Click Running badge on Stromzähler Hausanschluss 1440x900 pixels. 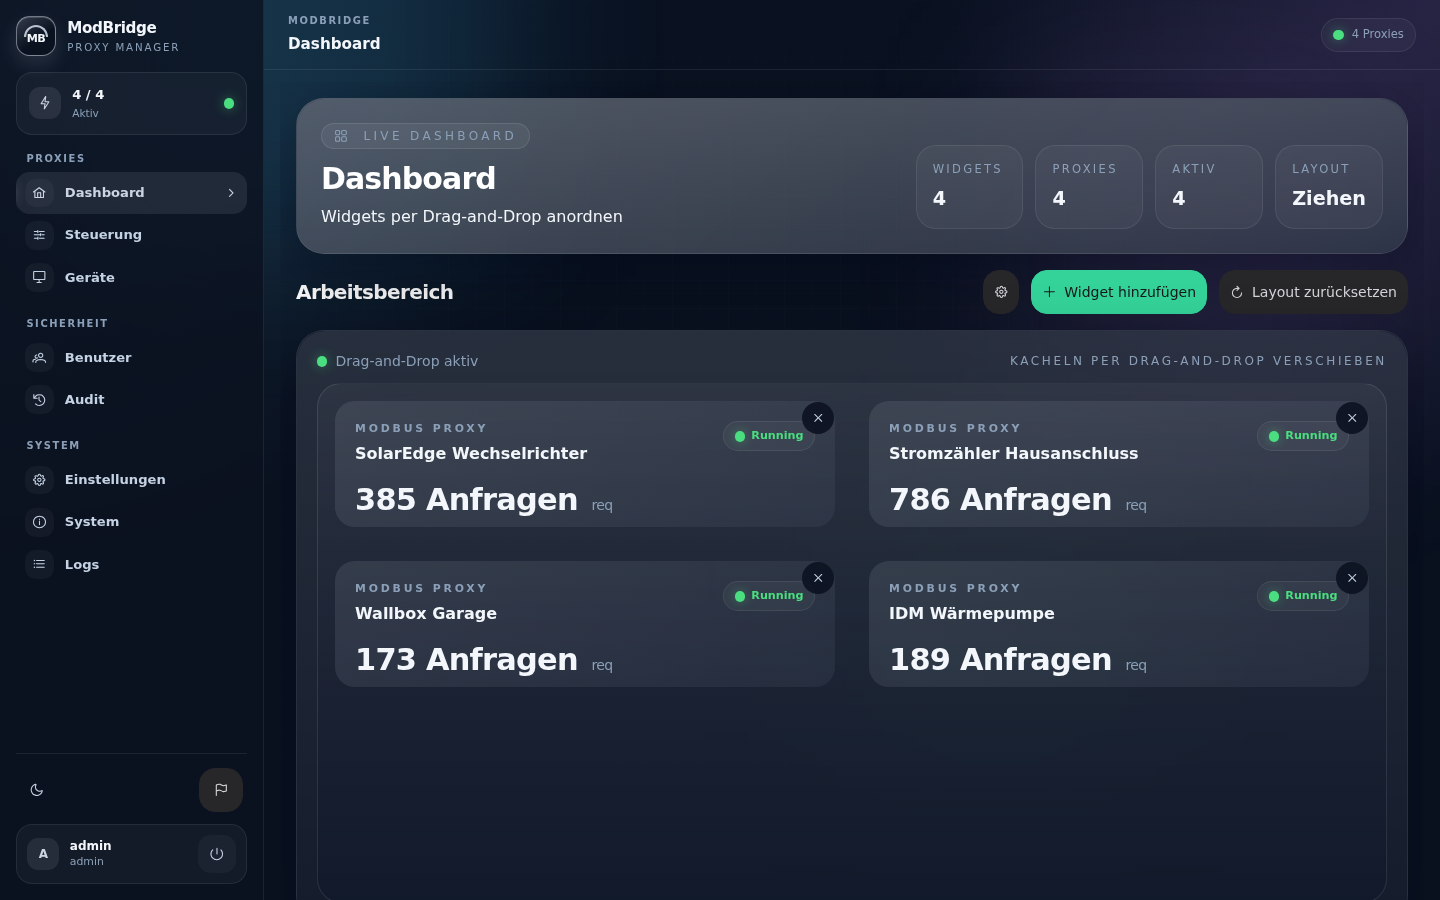pyautogui.click(x=1303, y=436)
